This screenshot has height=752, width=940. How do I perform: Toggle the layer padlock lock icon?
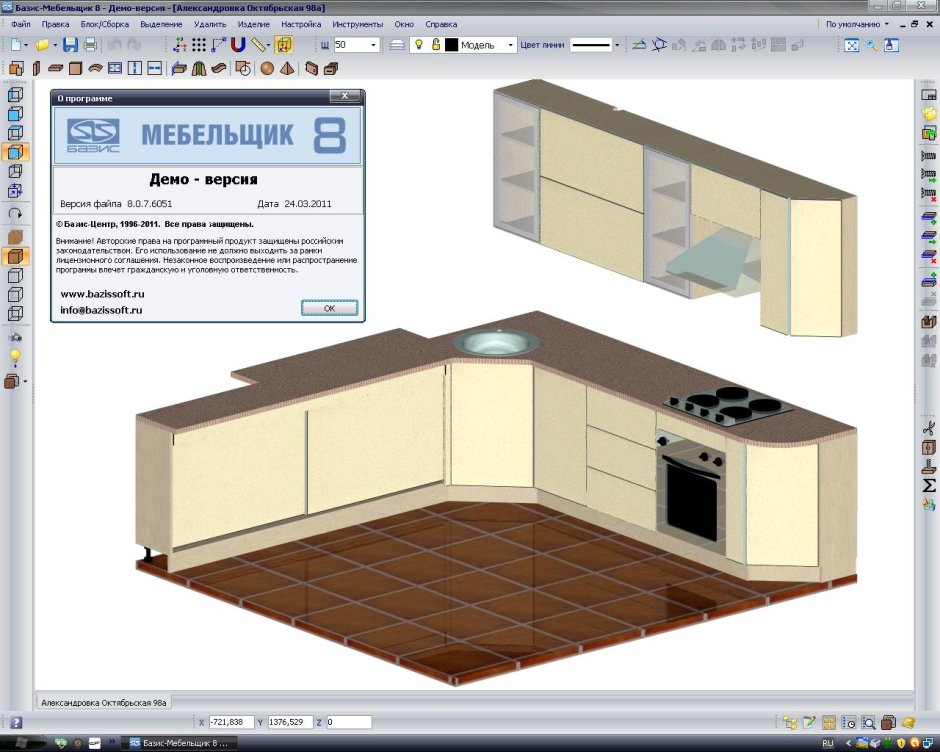pos(436,45)
